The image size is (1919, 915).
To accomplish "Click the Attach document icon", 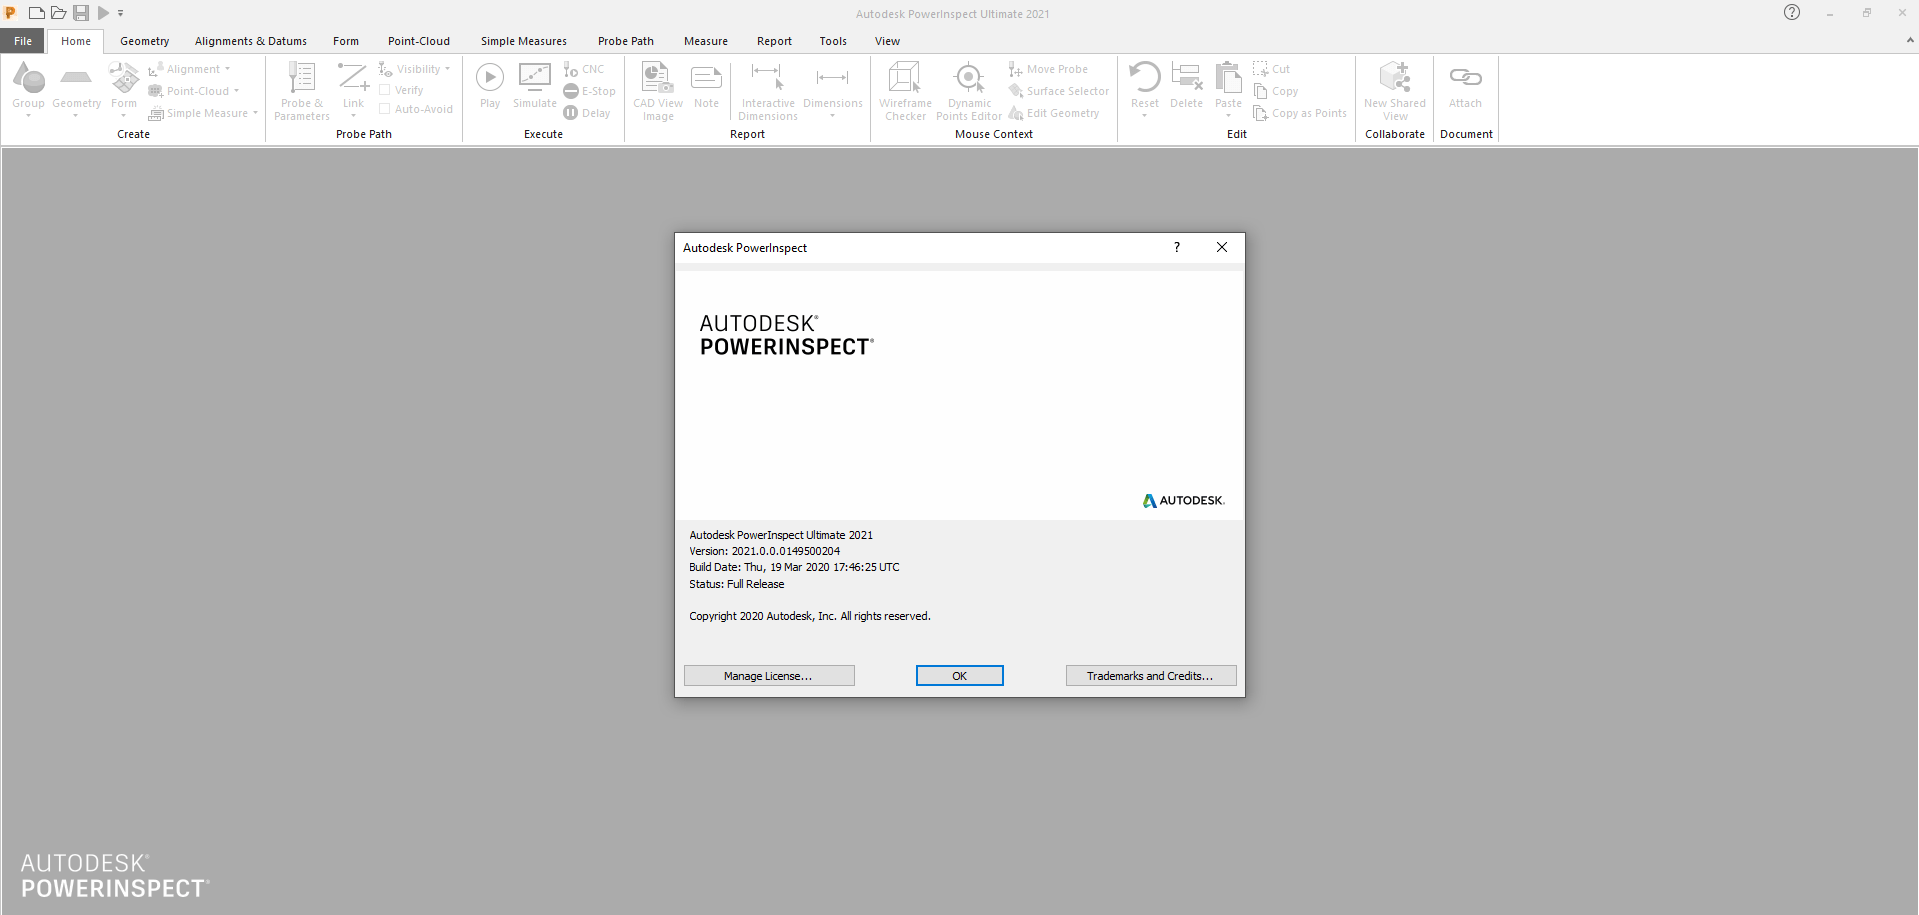I will 1465,78.
